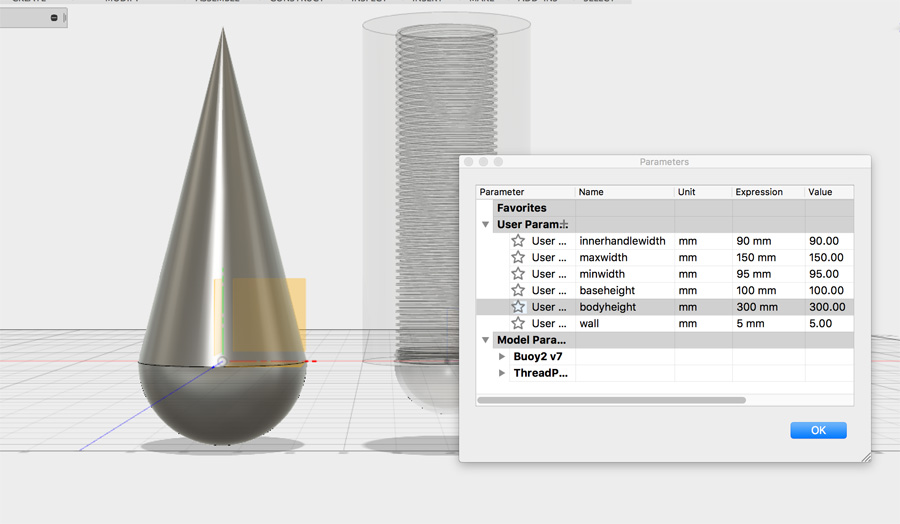Select the ThreadP... row label
The height and width of the screenshot is (524, 900).
pos(540,373)
